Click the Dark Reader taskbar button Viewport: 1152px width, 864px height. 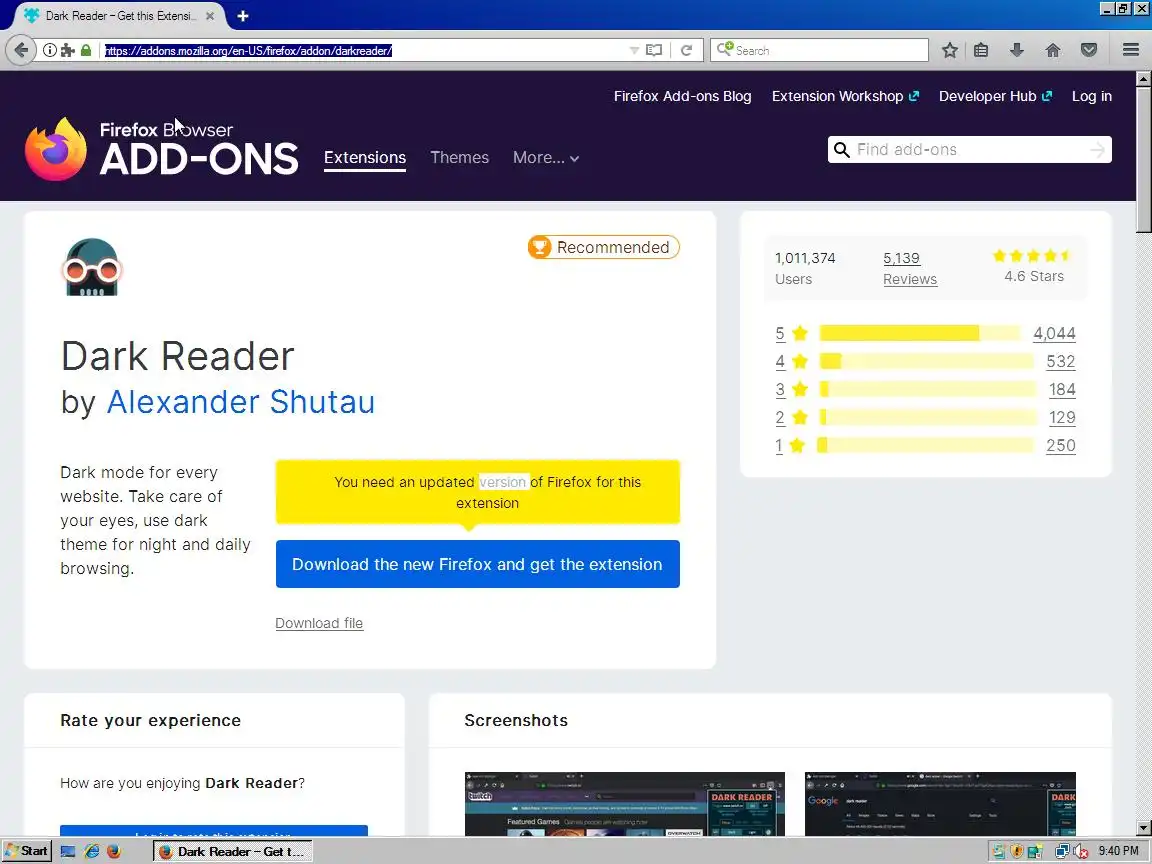point(232,852)
